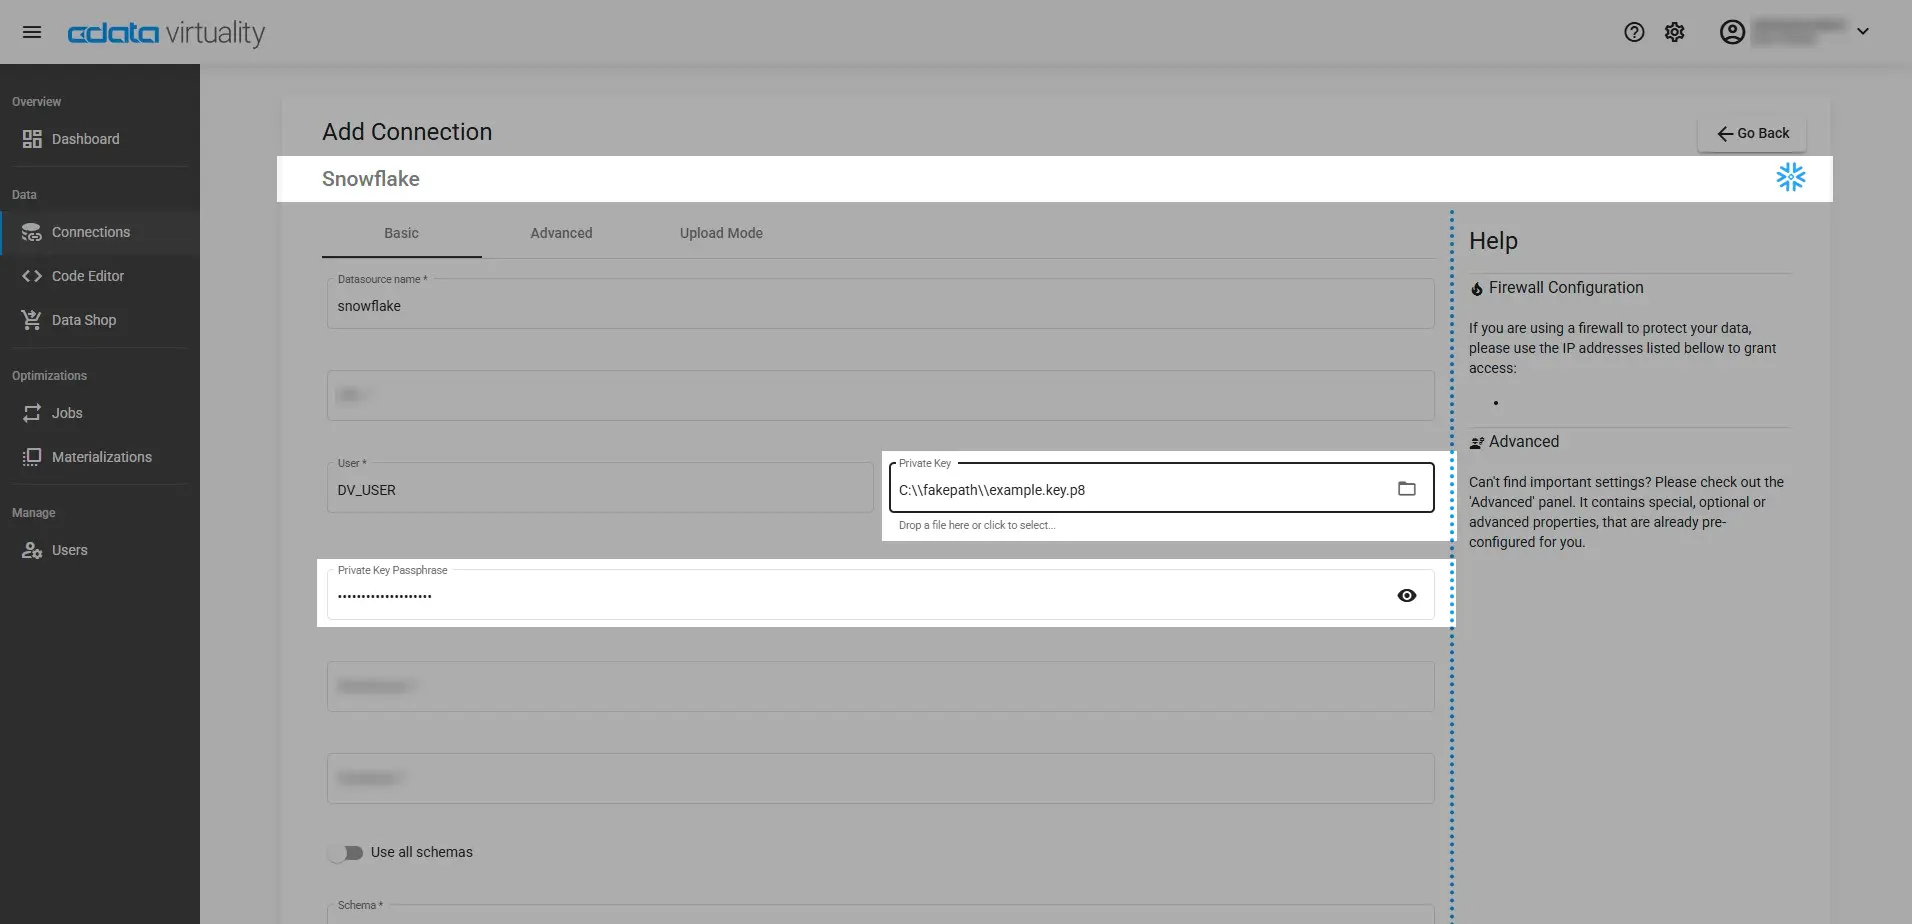Click the Dashboard grid icon
Viewport: 1912px width, 924px height.
coord(32,139)
